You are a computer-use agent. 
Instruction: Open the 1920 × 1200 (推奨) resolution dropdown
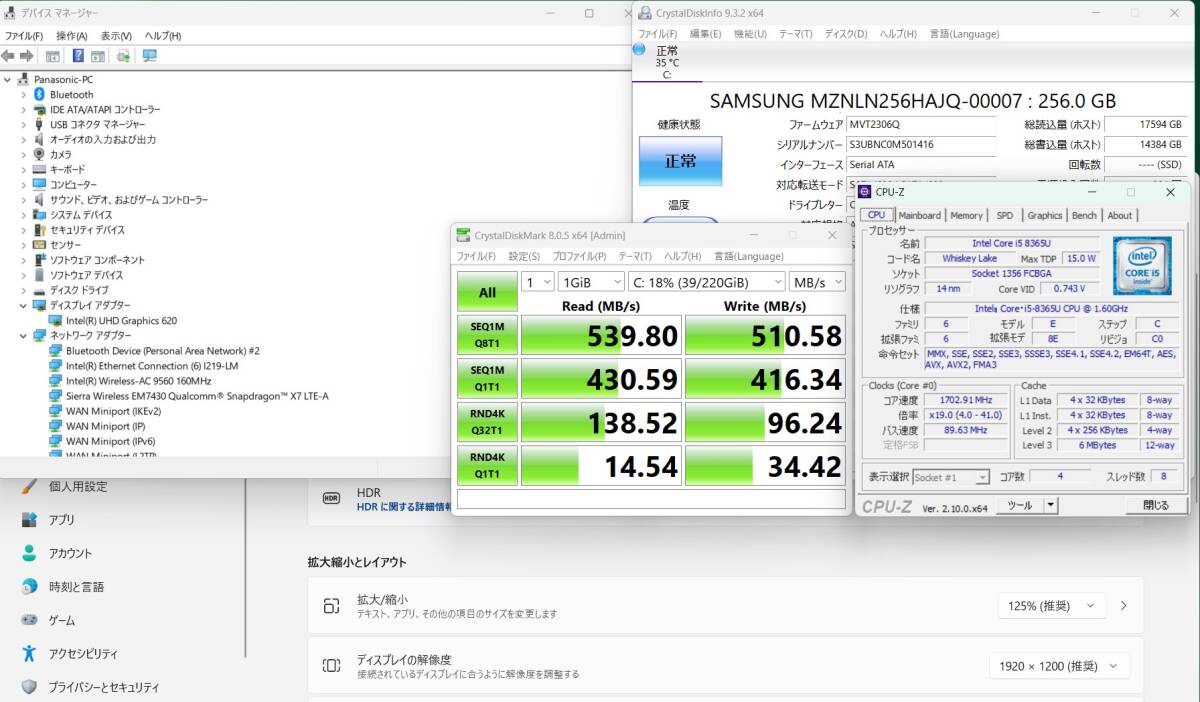pos(1058,666)
